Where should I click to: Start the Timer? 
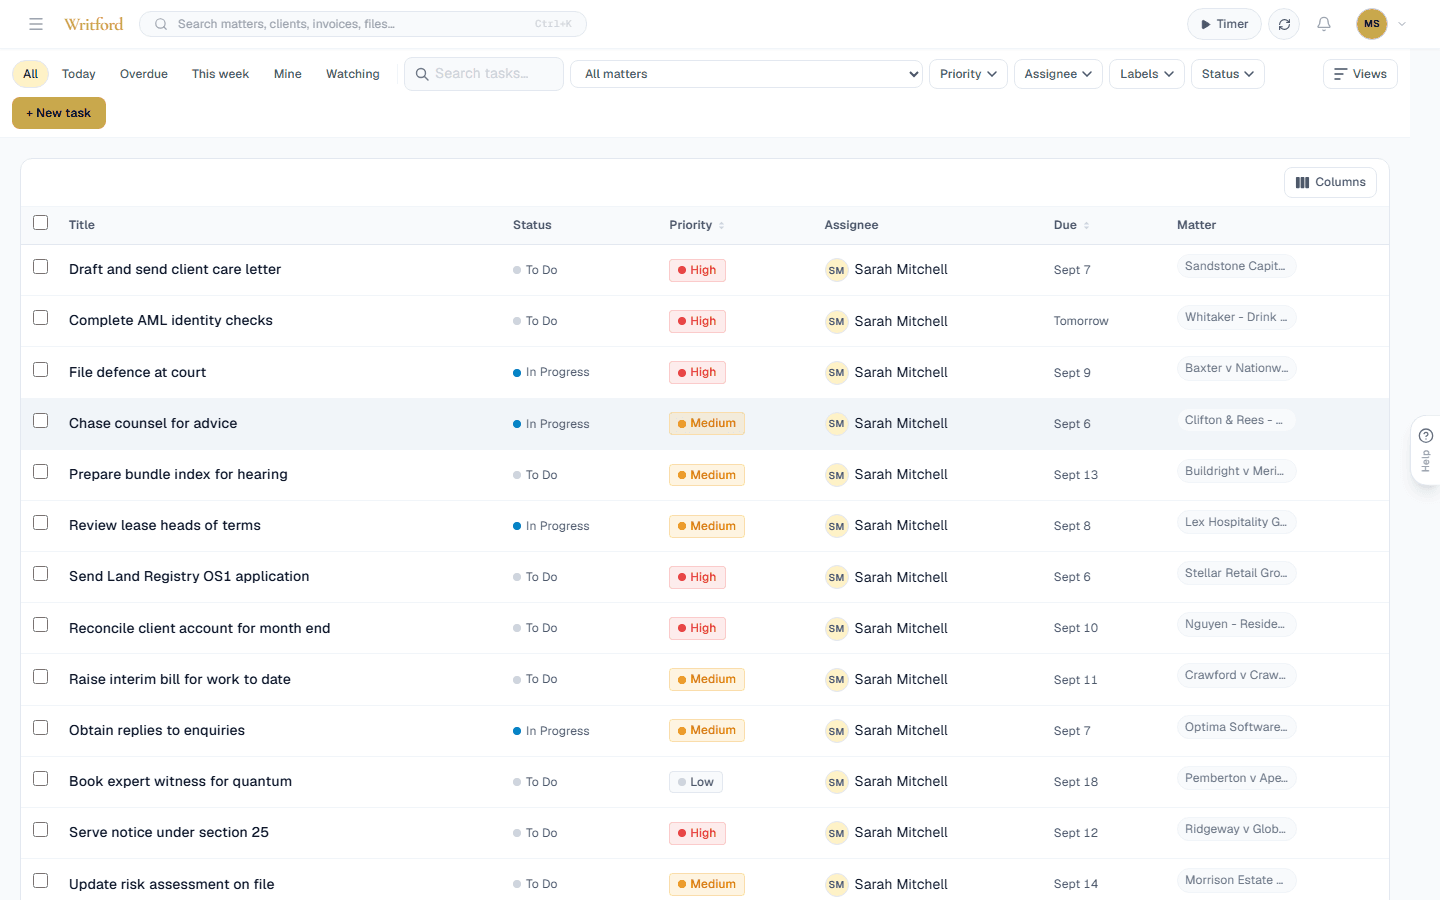(1224, 24)
